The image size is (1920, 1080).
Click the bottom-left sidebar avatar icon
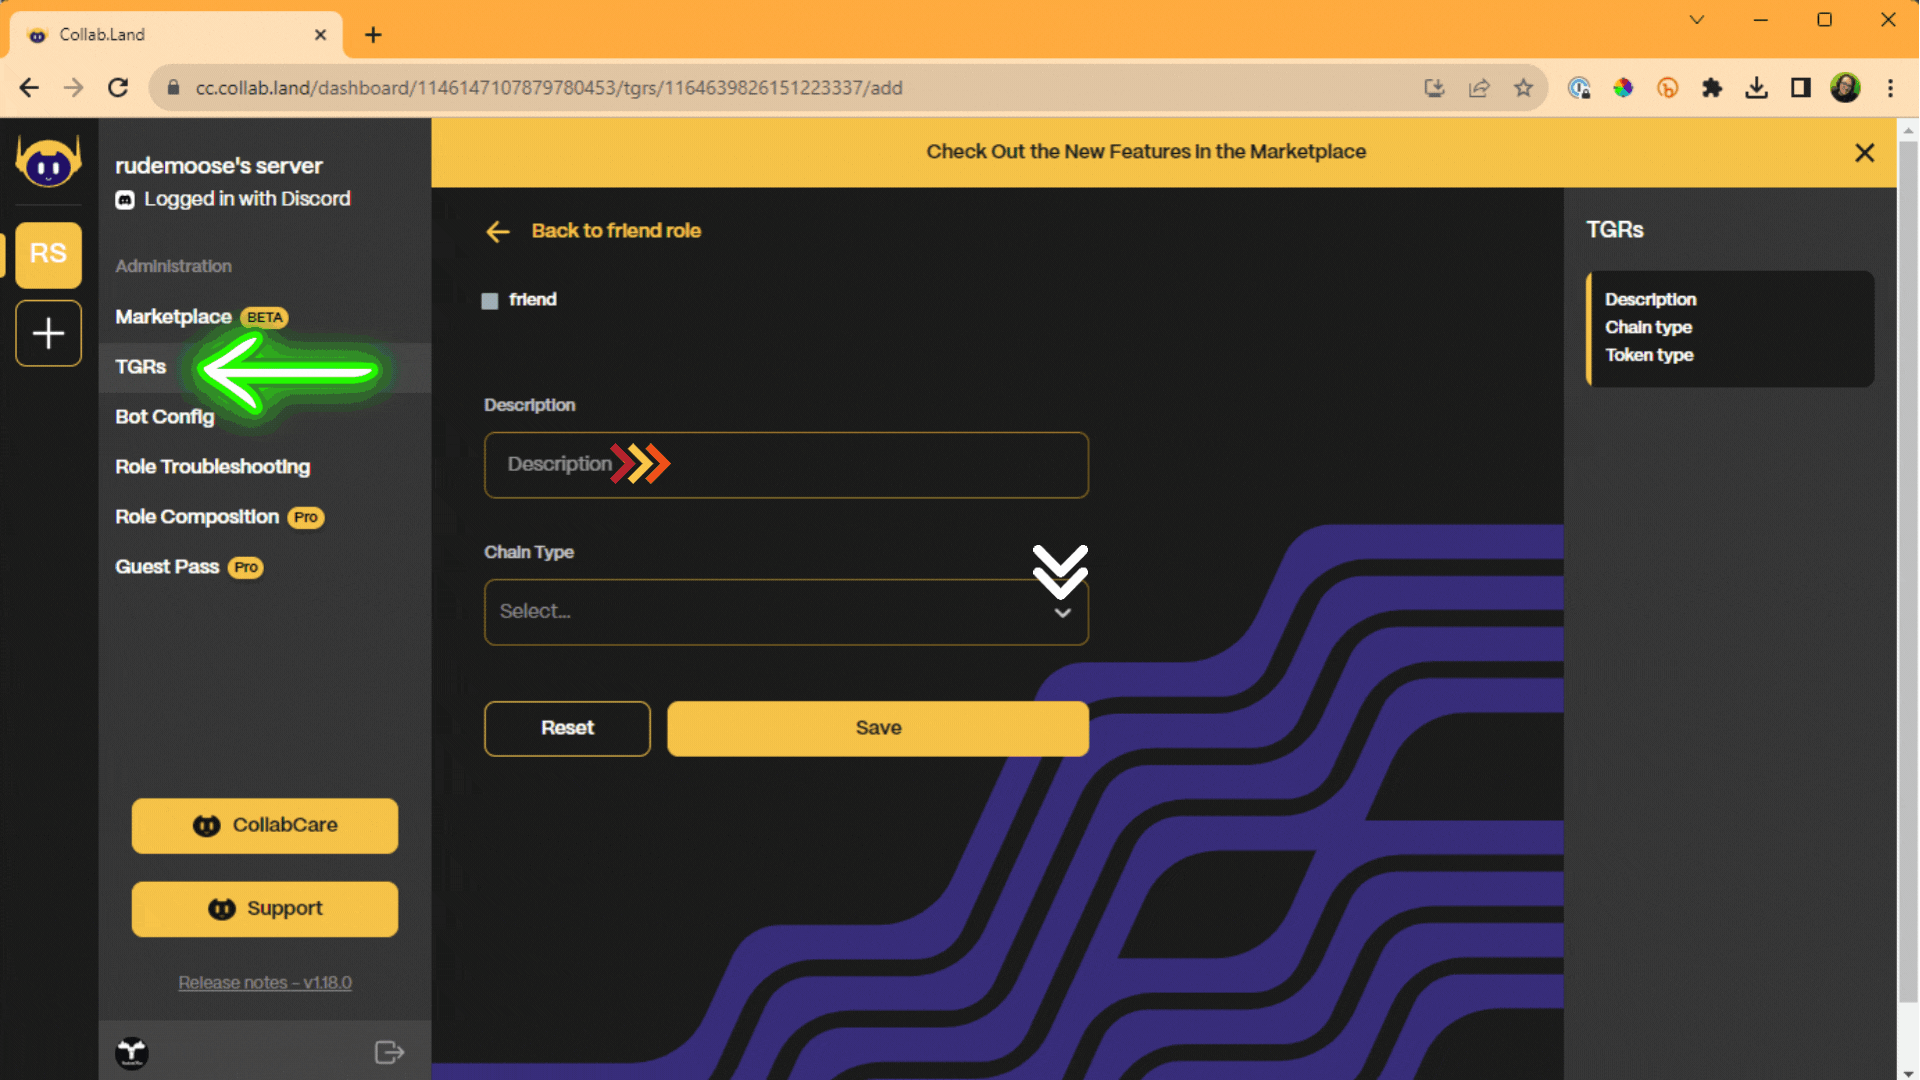[x=132, y=1052]
